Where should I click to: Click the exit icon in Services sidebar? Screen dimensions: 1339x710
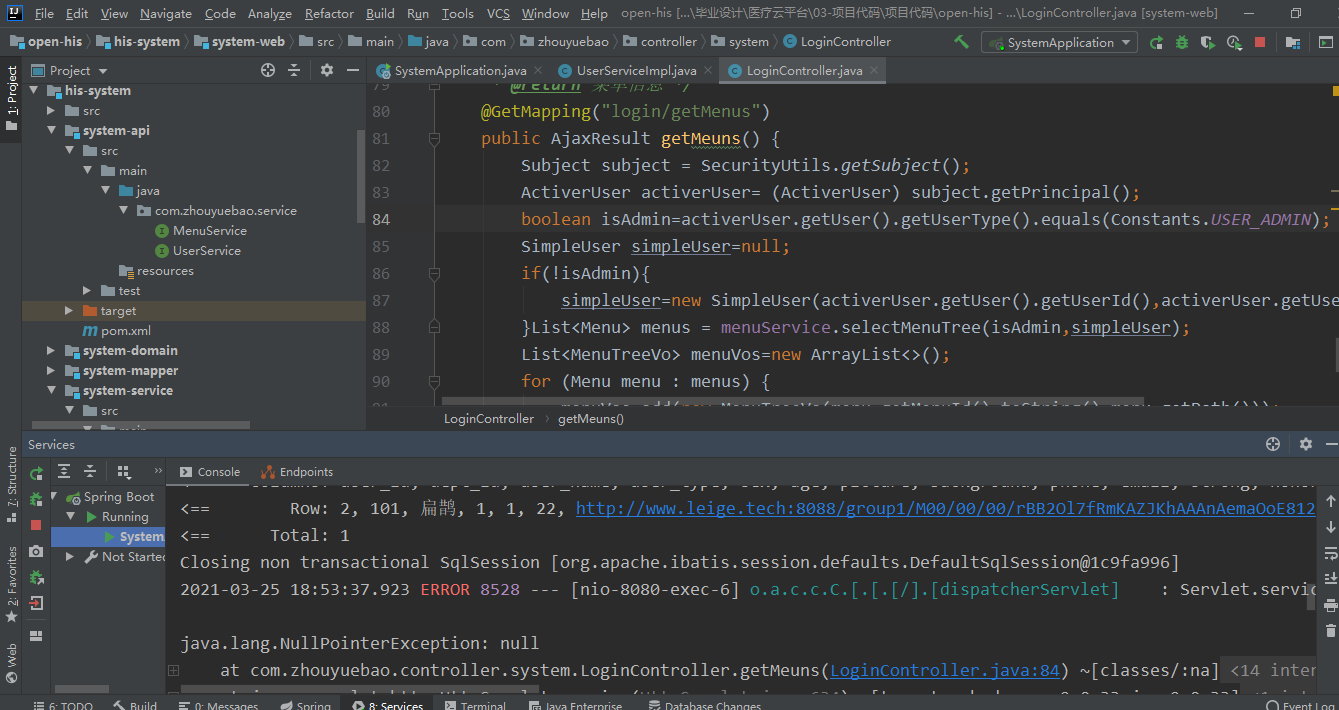(36, 603)
